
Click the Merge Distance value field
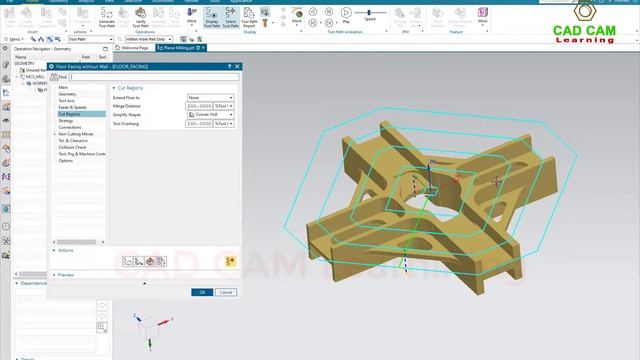199,106
